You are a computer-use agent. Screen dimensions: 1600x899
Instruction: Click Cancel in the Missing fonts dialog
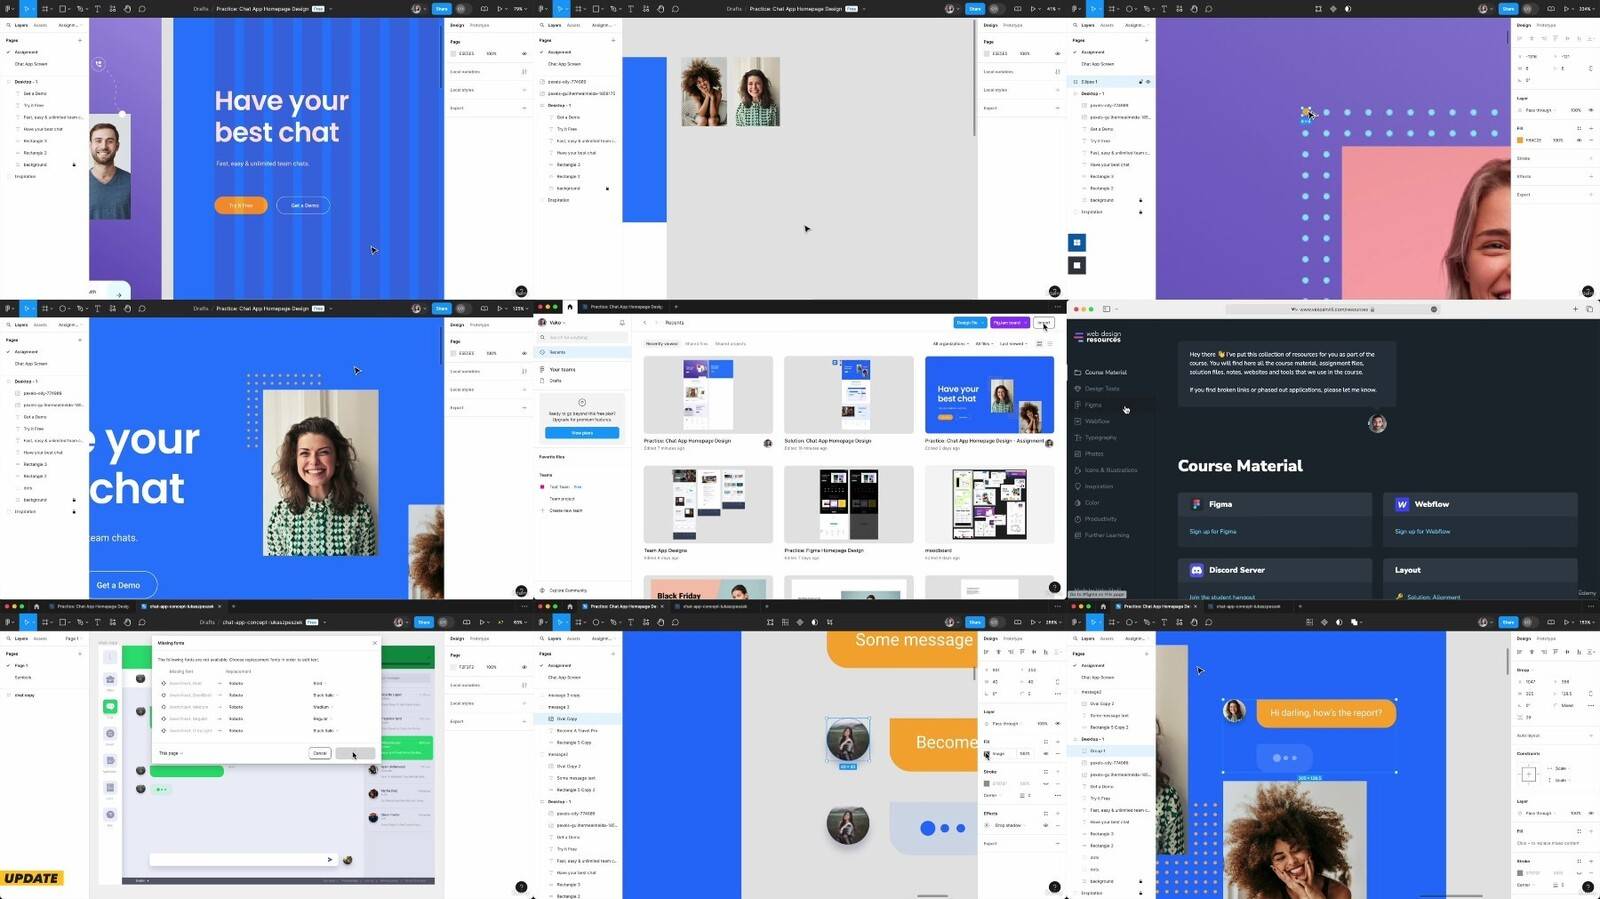point(320,753)
